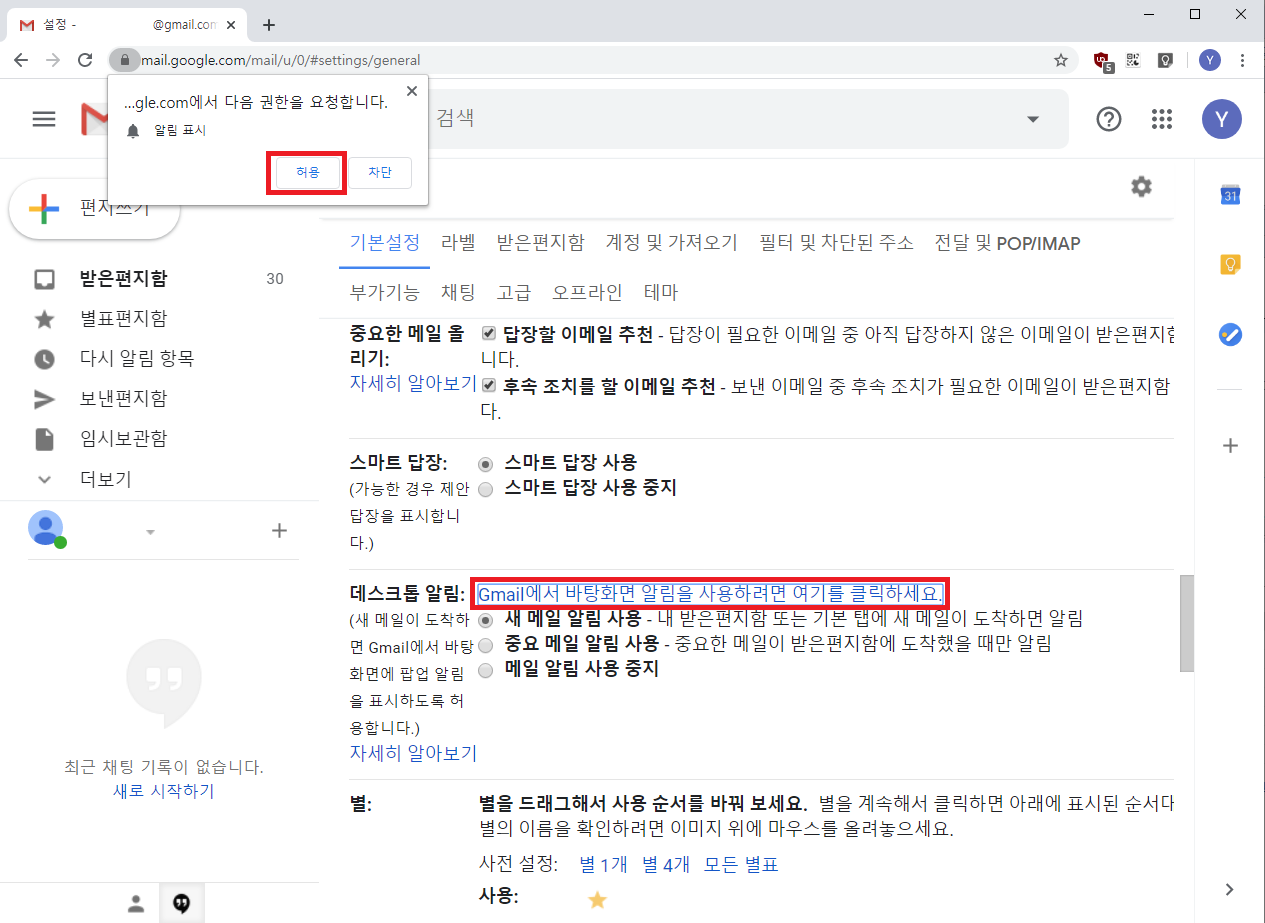Open a new browser tab
1265x923 pixels.
pos(268,25)
